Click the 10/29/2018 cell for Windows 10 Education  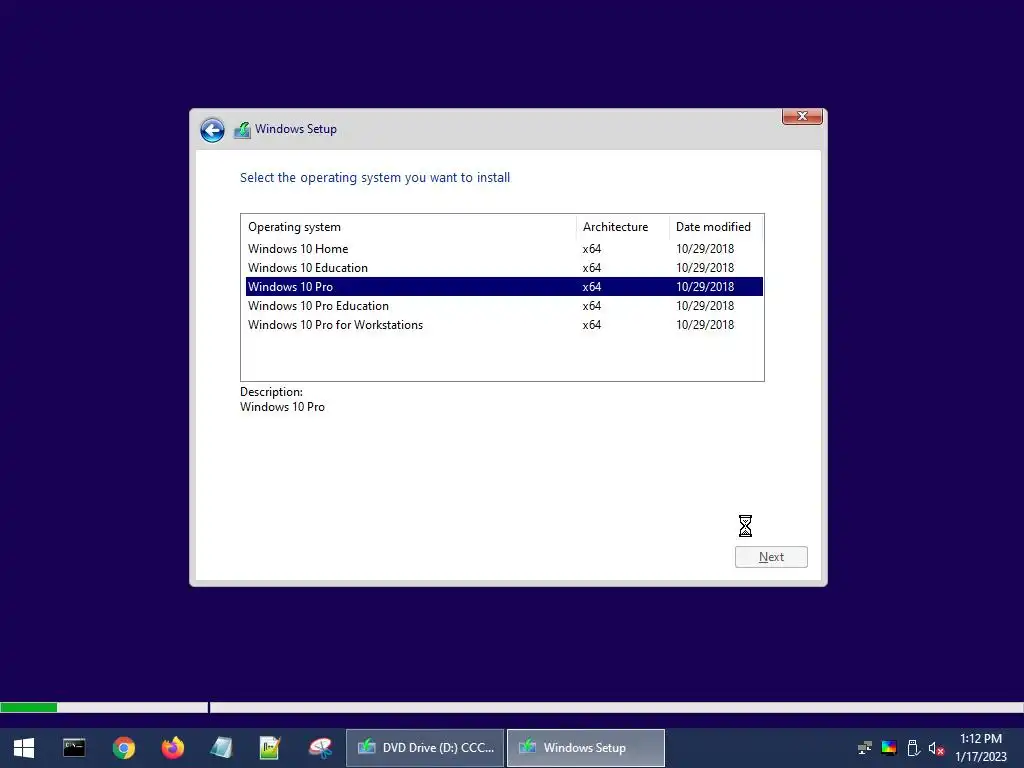[705, 268]
